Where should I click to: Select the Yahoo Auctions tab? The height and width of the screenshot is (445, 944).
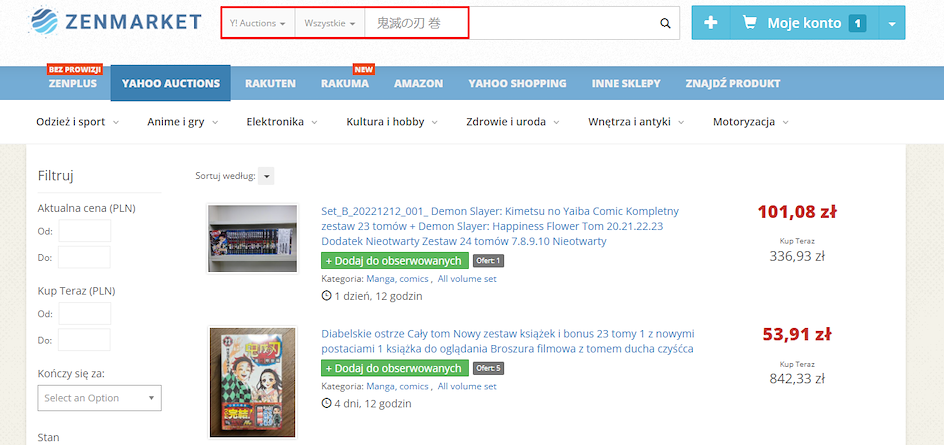coord(170,84)
